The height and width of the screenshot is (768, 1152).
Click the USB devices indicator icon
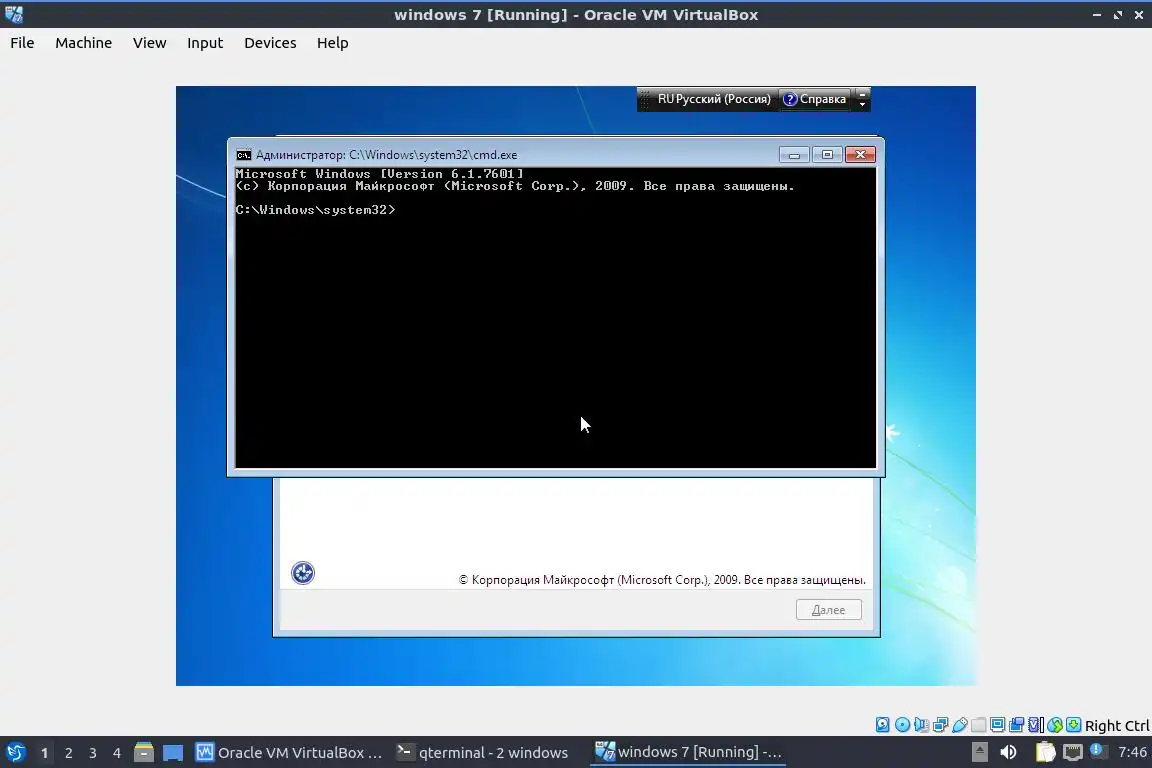click(x=960, y=725)
